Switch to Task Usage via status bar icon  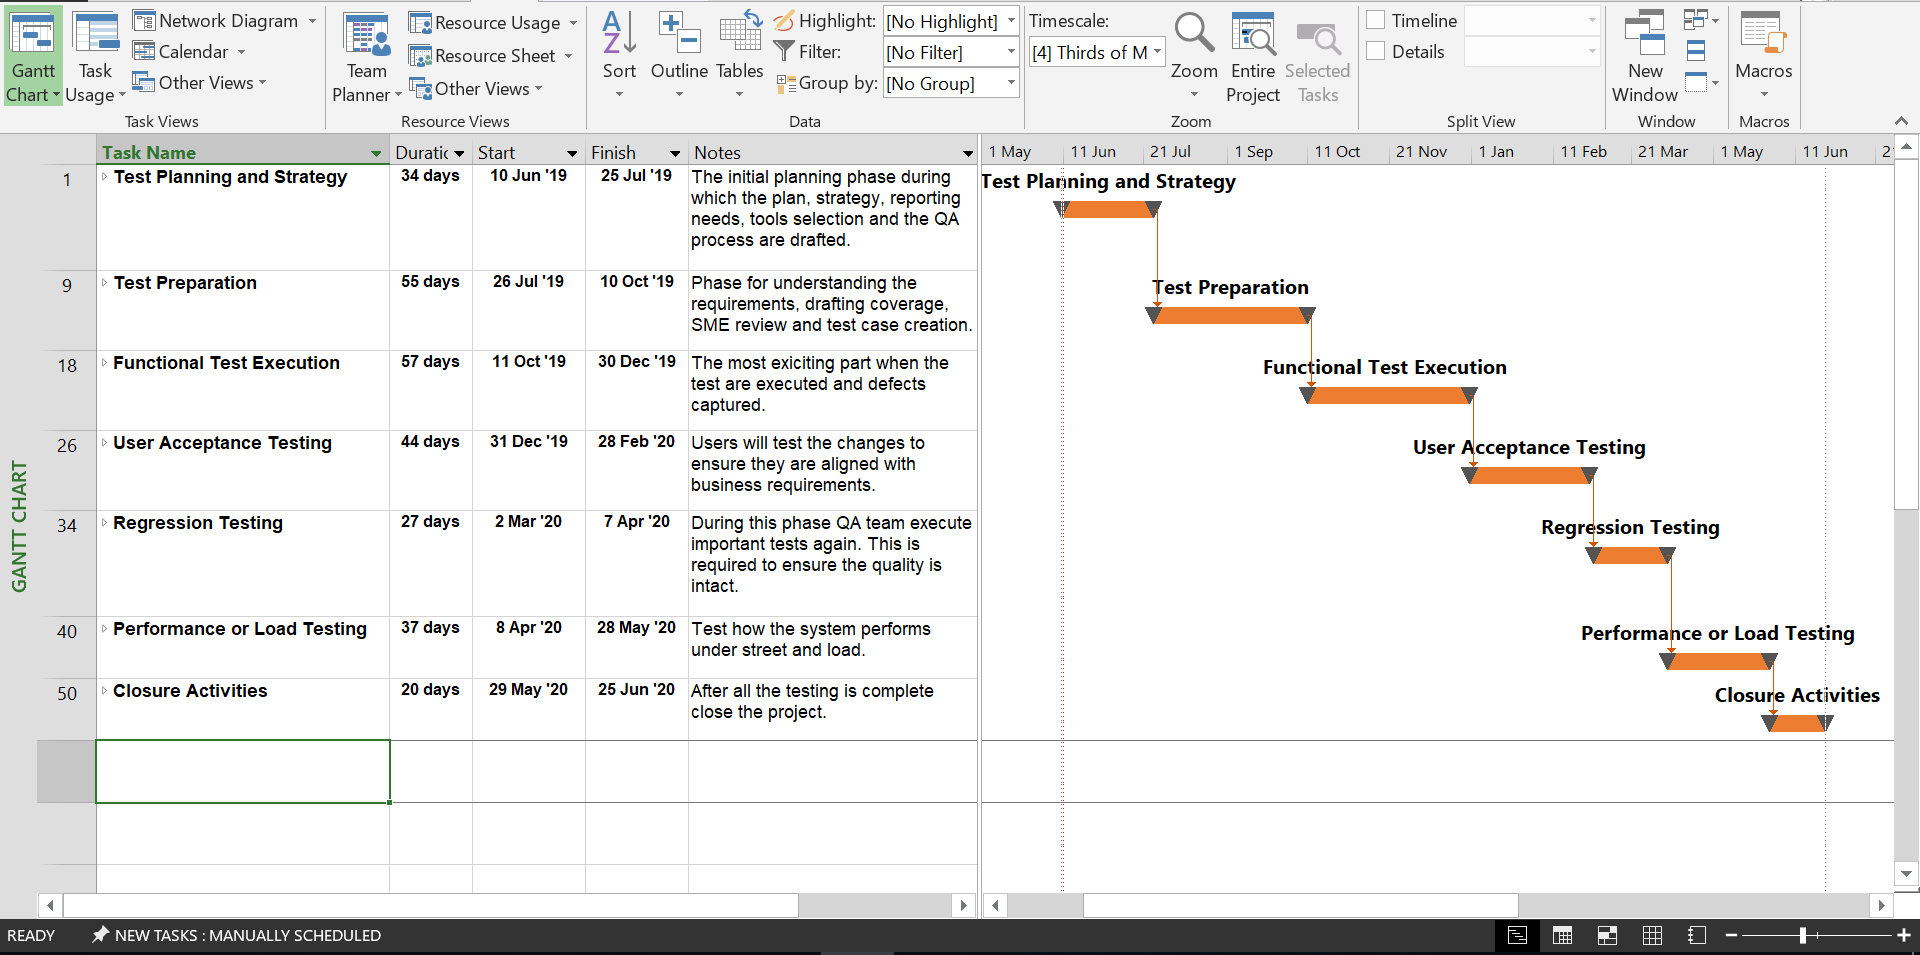pyautogui.click(x=1562, y=936)
